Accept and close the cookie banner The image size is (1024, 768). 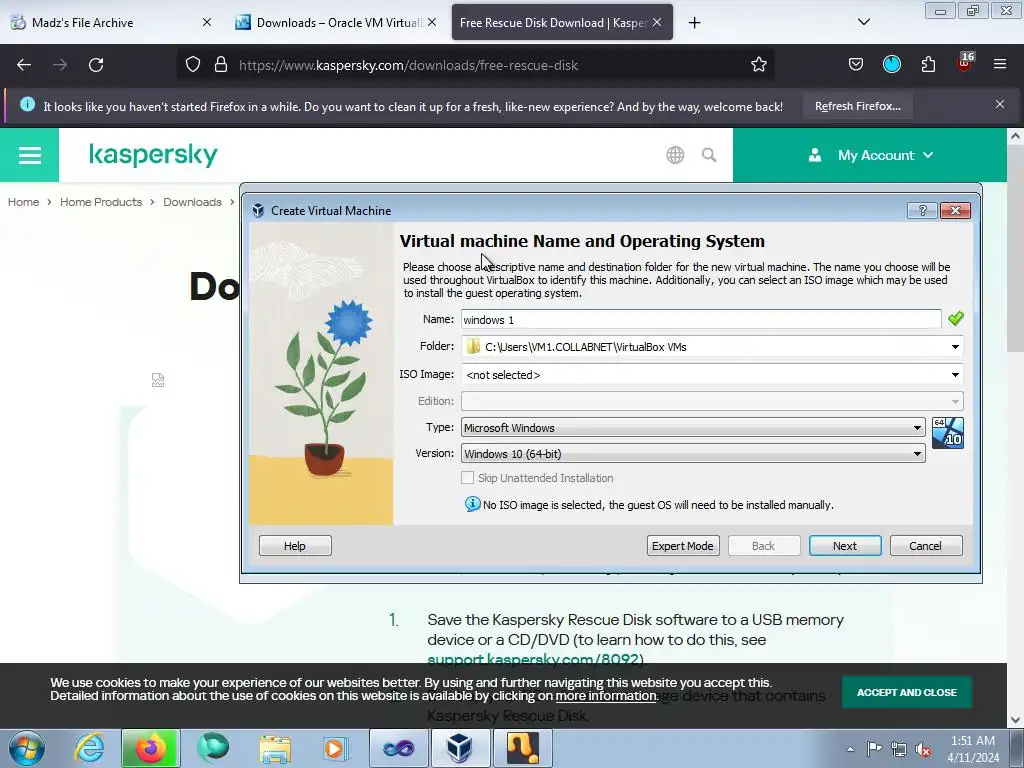click(x=906, y=692)
